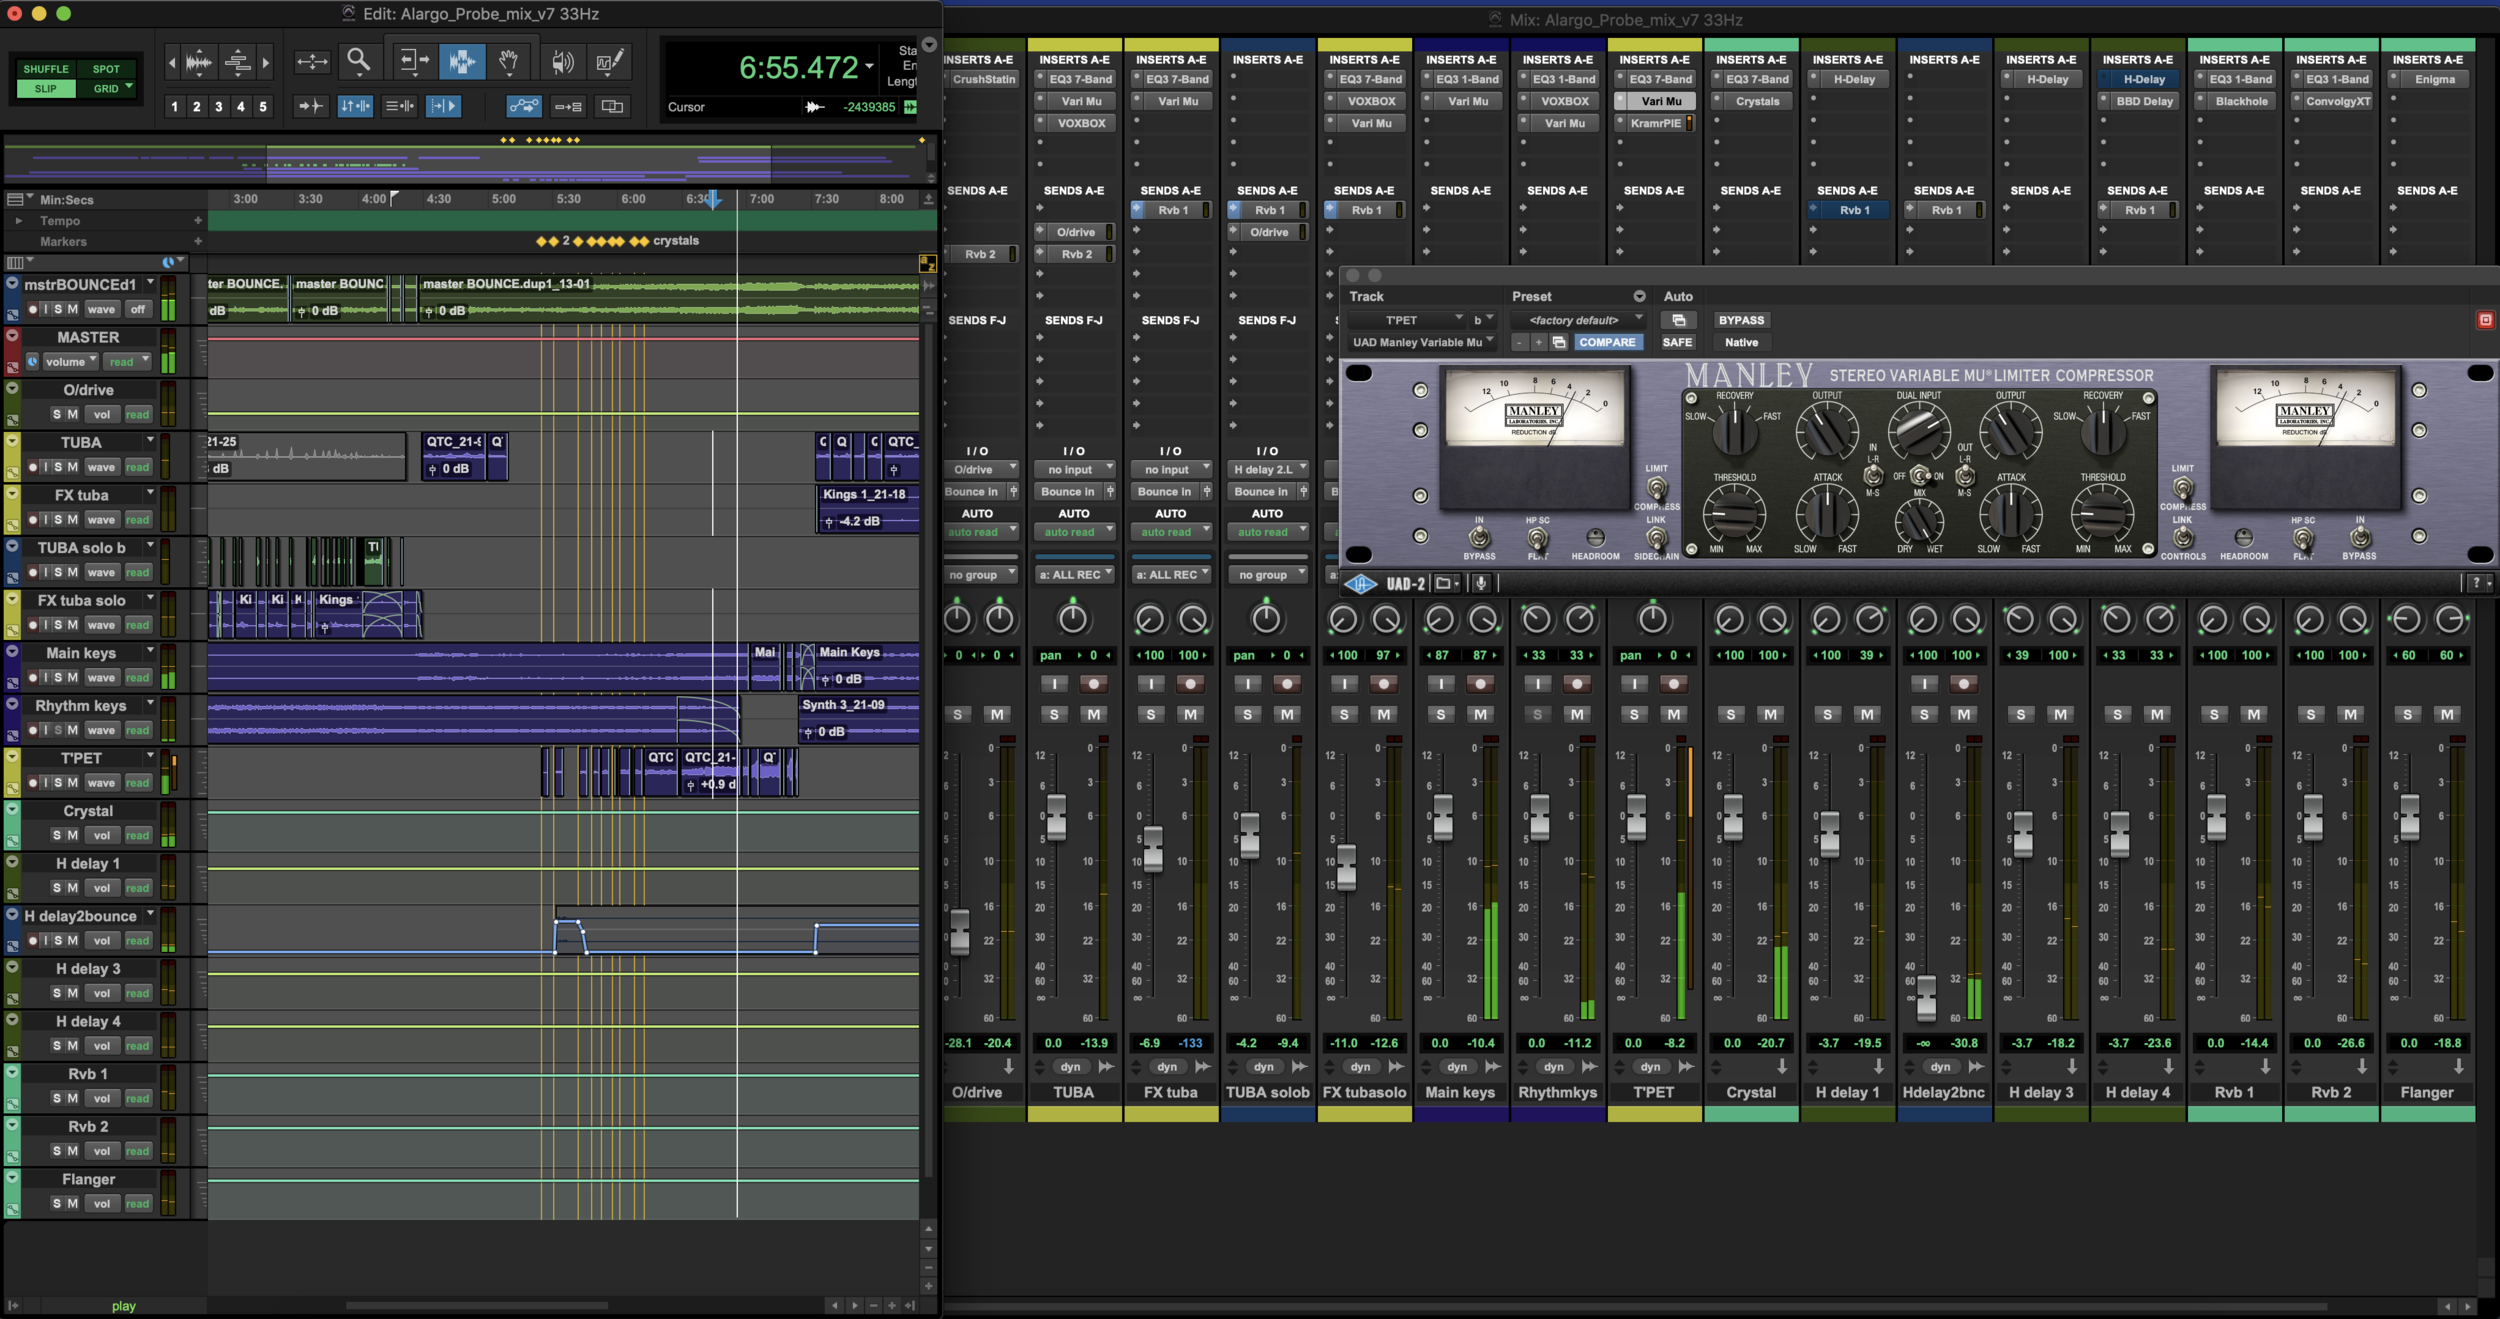Toggle Tab to Transients icon
This screenshot has width=2500, height=1319.
311,106
